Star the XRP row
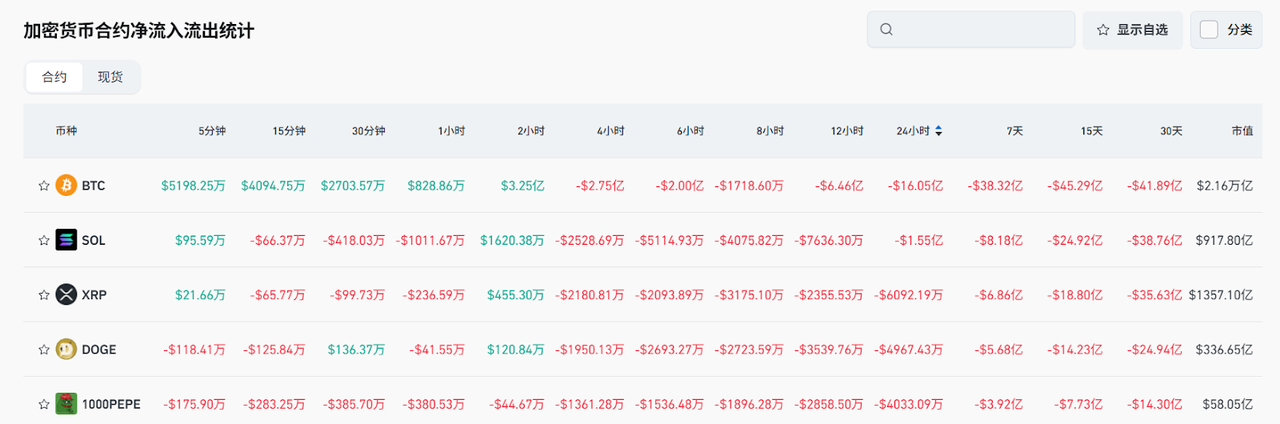1280x424 pixels. (x=44, y=295)
